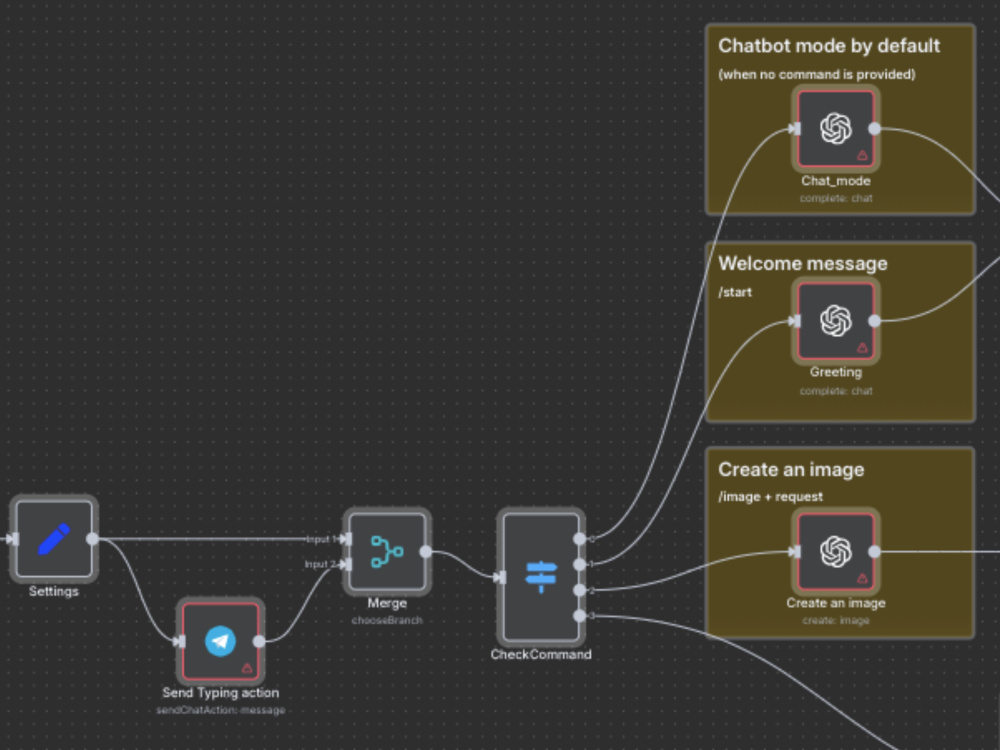Click the 'Settings' node label
Image resolution: width=1000 pixels, height=750 pixels.
(x=54, y=591)
